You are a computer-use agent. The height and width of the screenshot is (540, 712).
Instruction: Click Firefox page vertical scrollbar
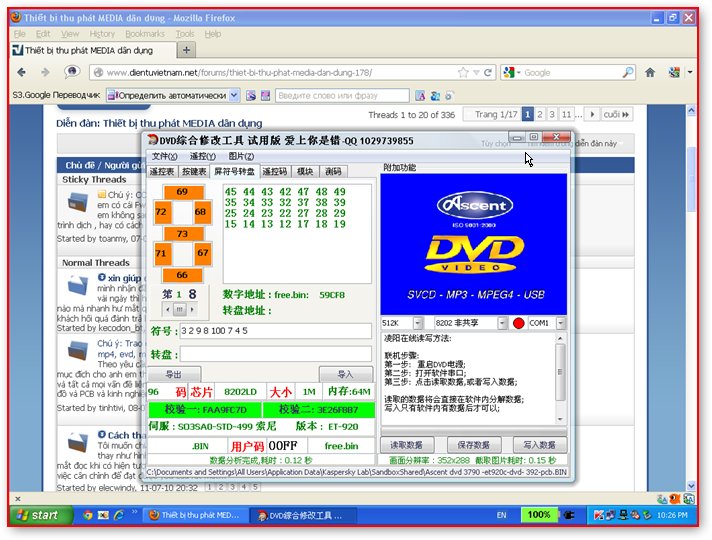(x=691, y=297)
